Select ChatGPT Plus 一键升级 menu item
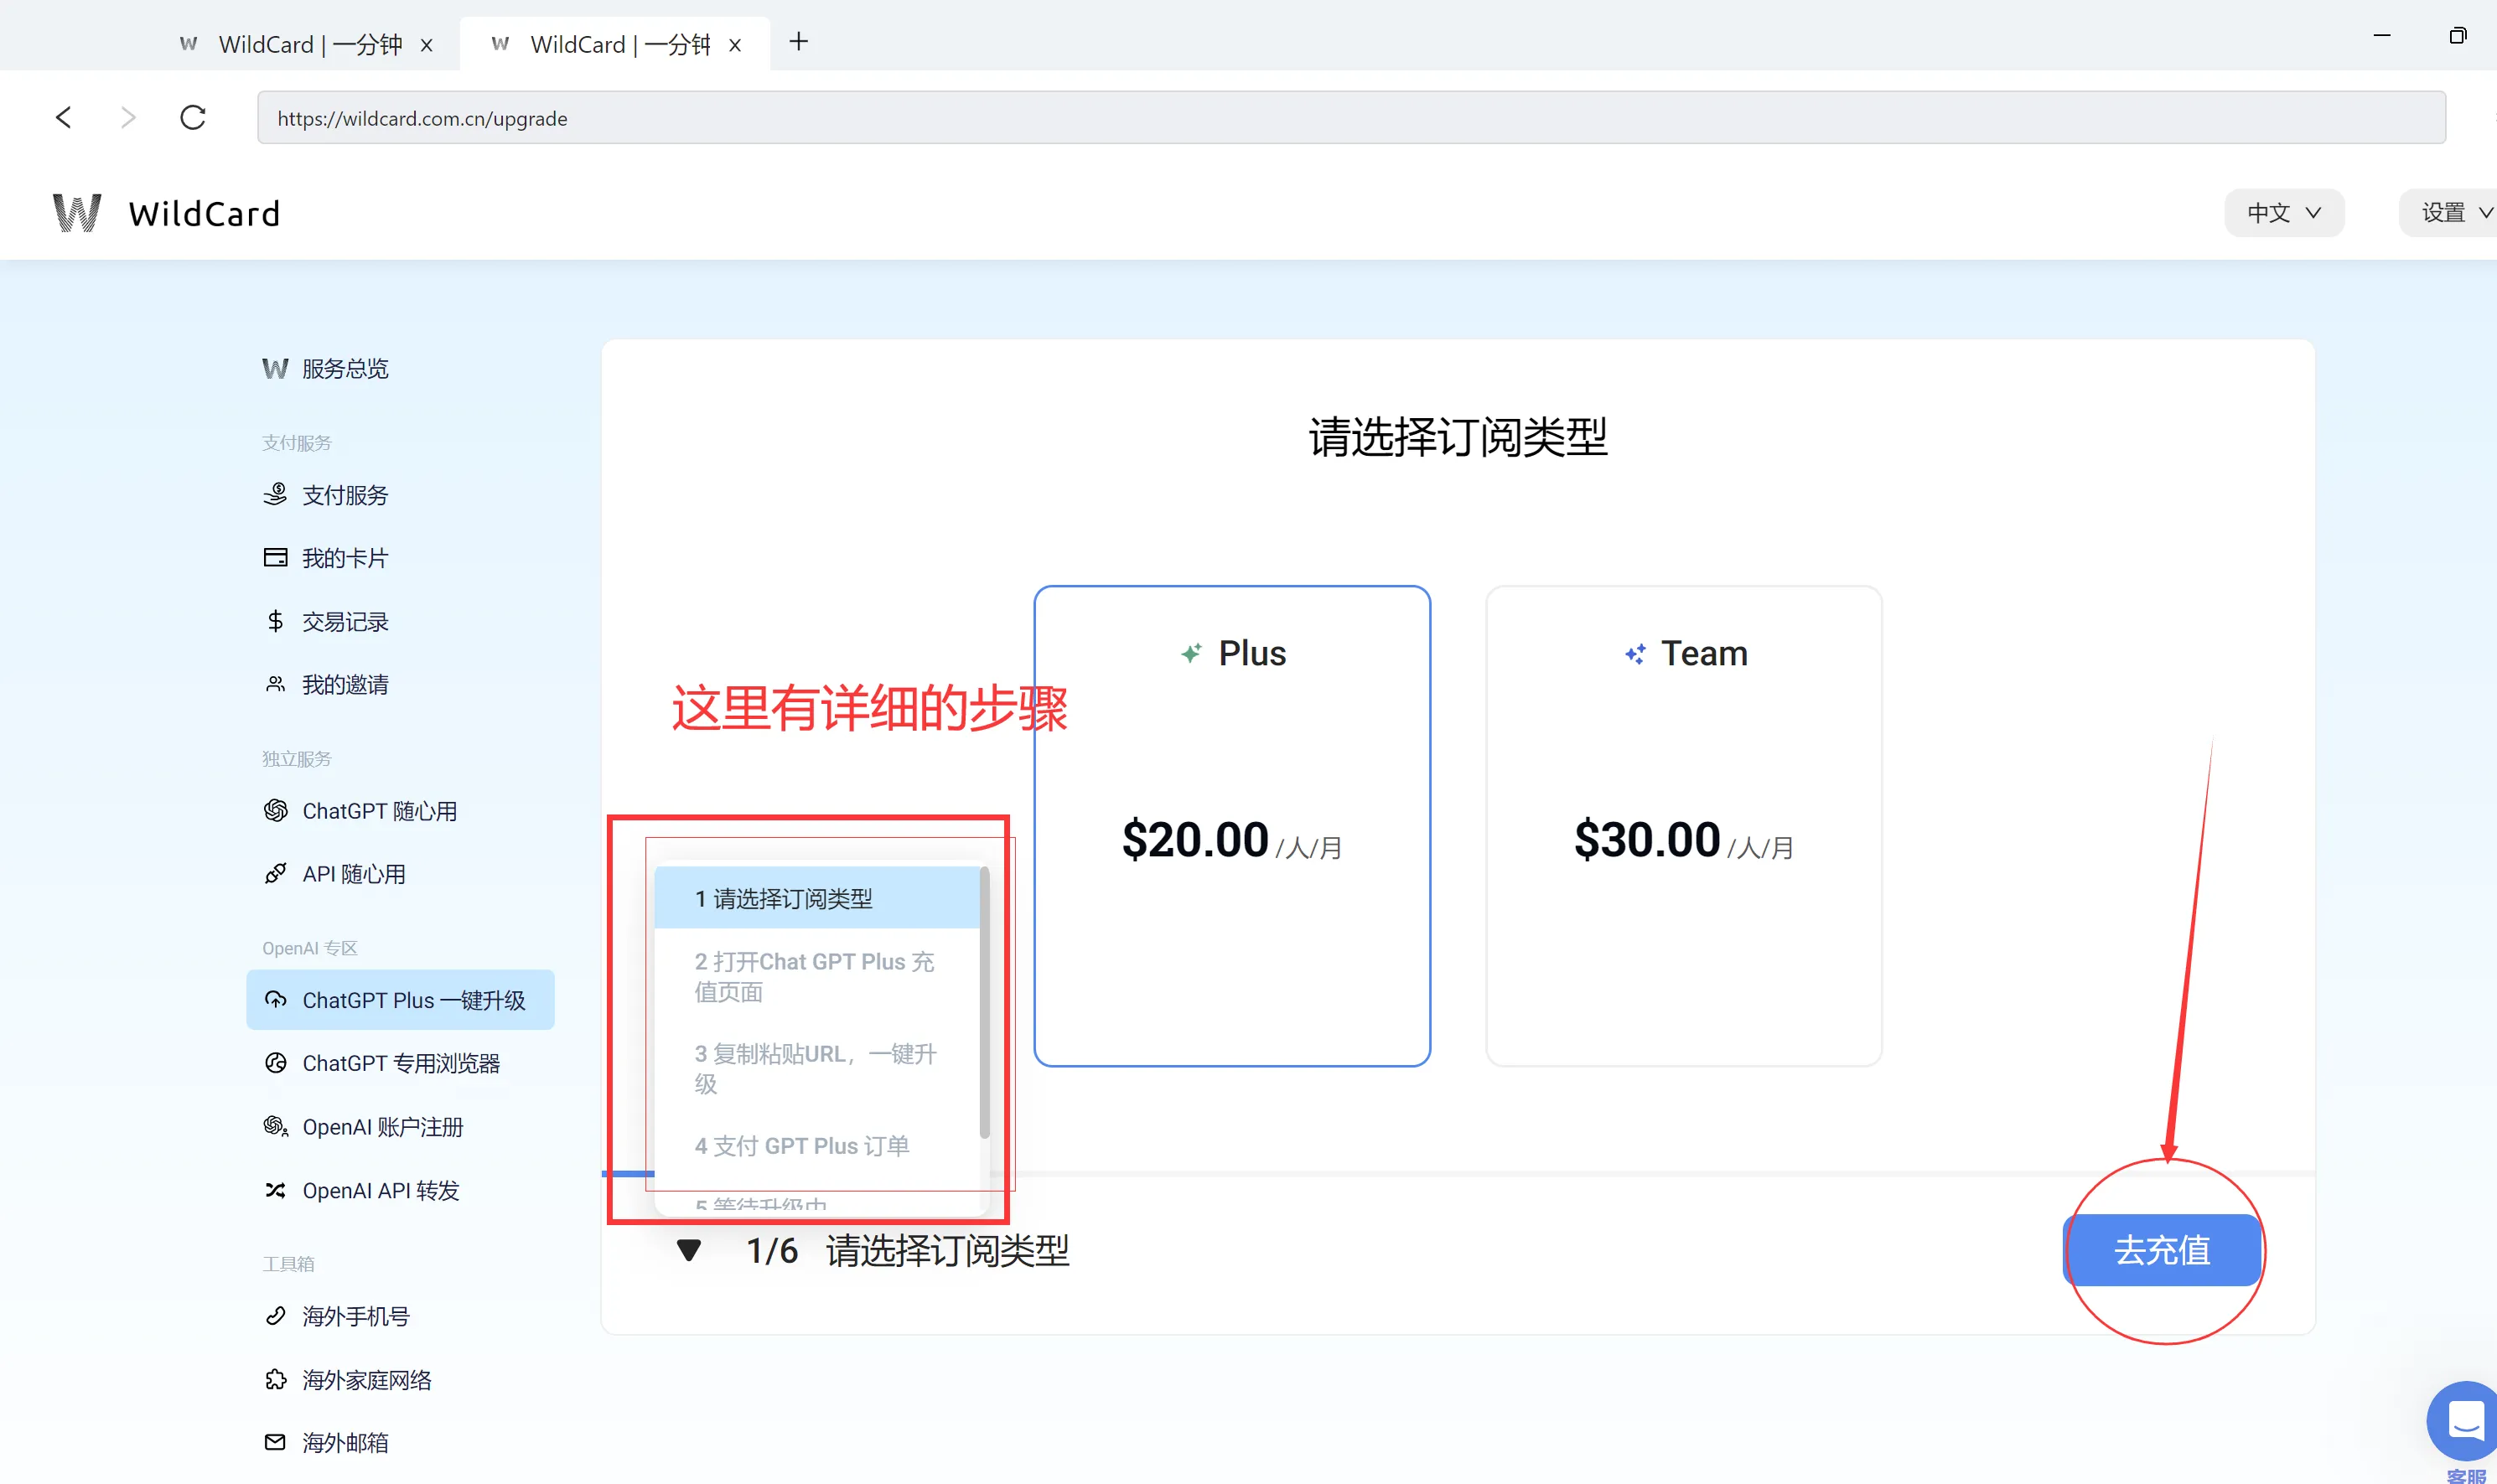 (x=400, y=1000)
